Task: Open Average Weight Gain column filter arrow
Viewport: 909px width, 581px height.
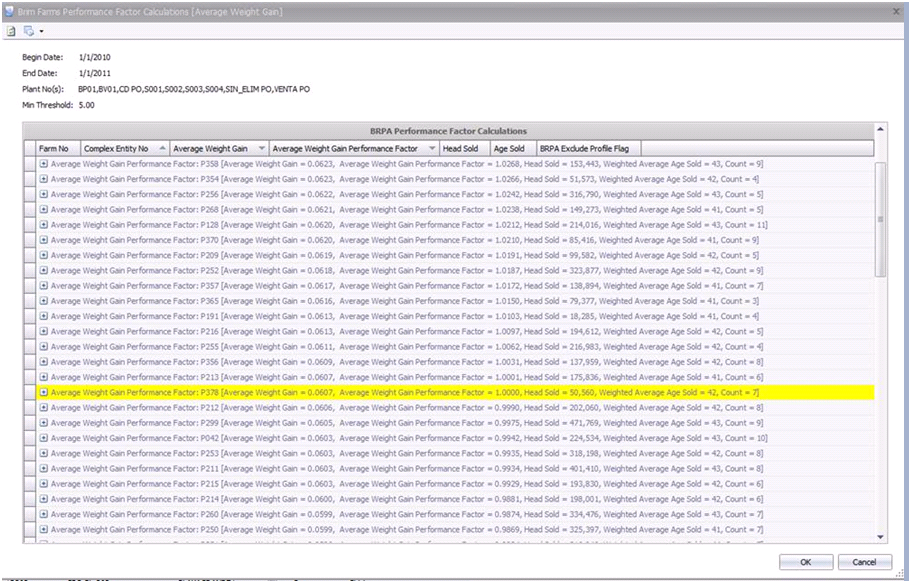Action: pyautogui.click(x=262, y=148)
